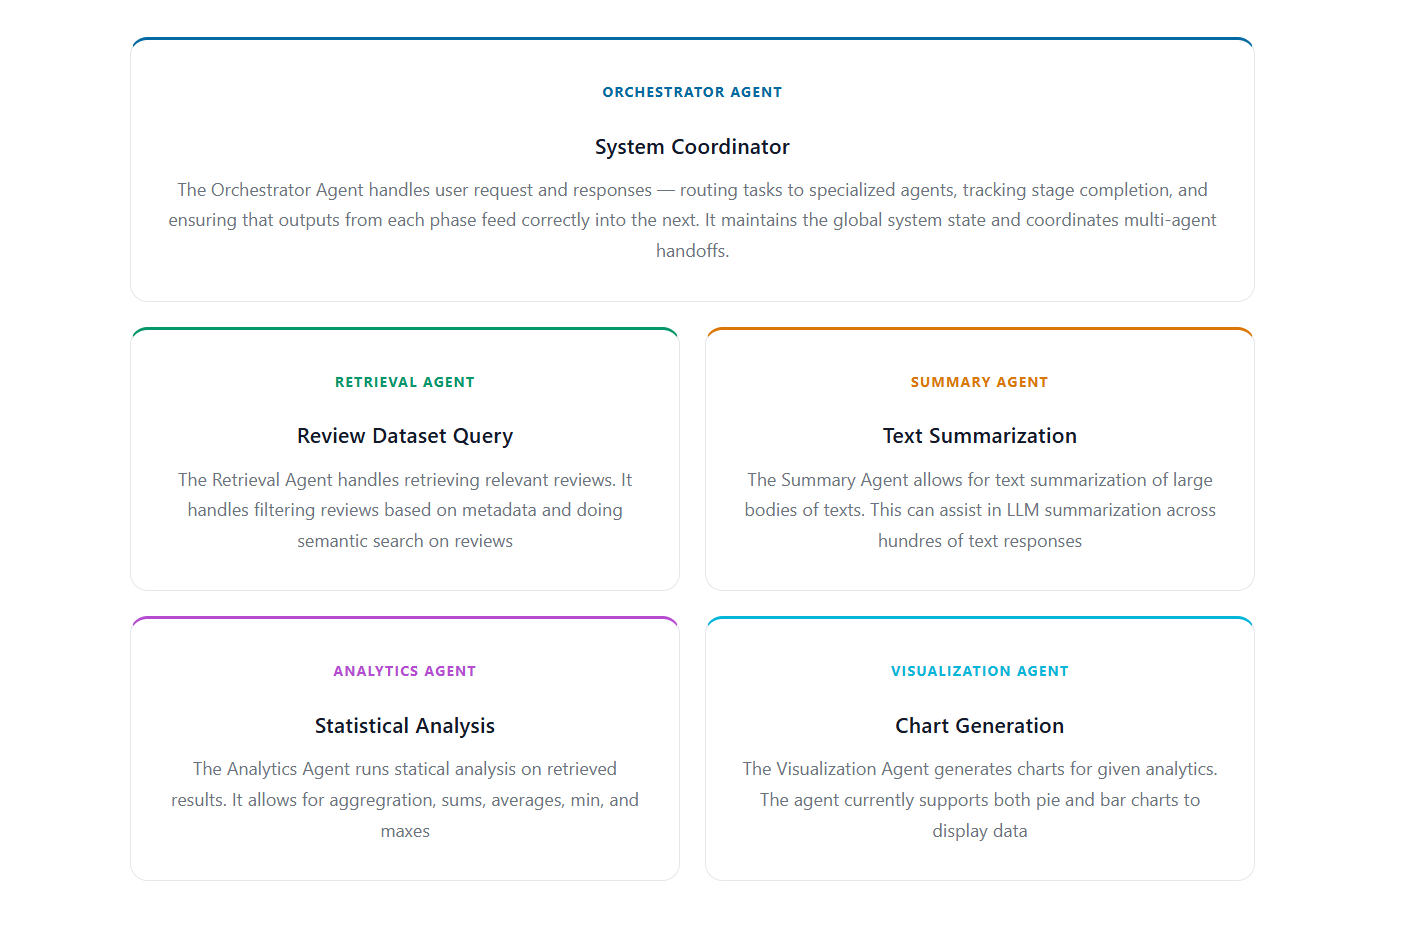Click the Visualization Agent description text
This screenshot has width=1403, height=931.
(x=980, y=800)
